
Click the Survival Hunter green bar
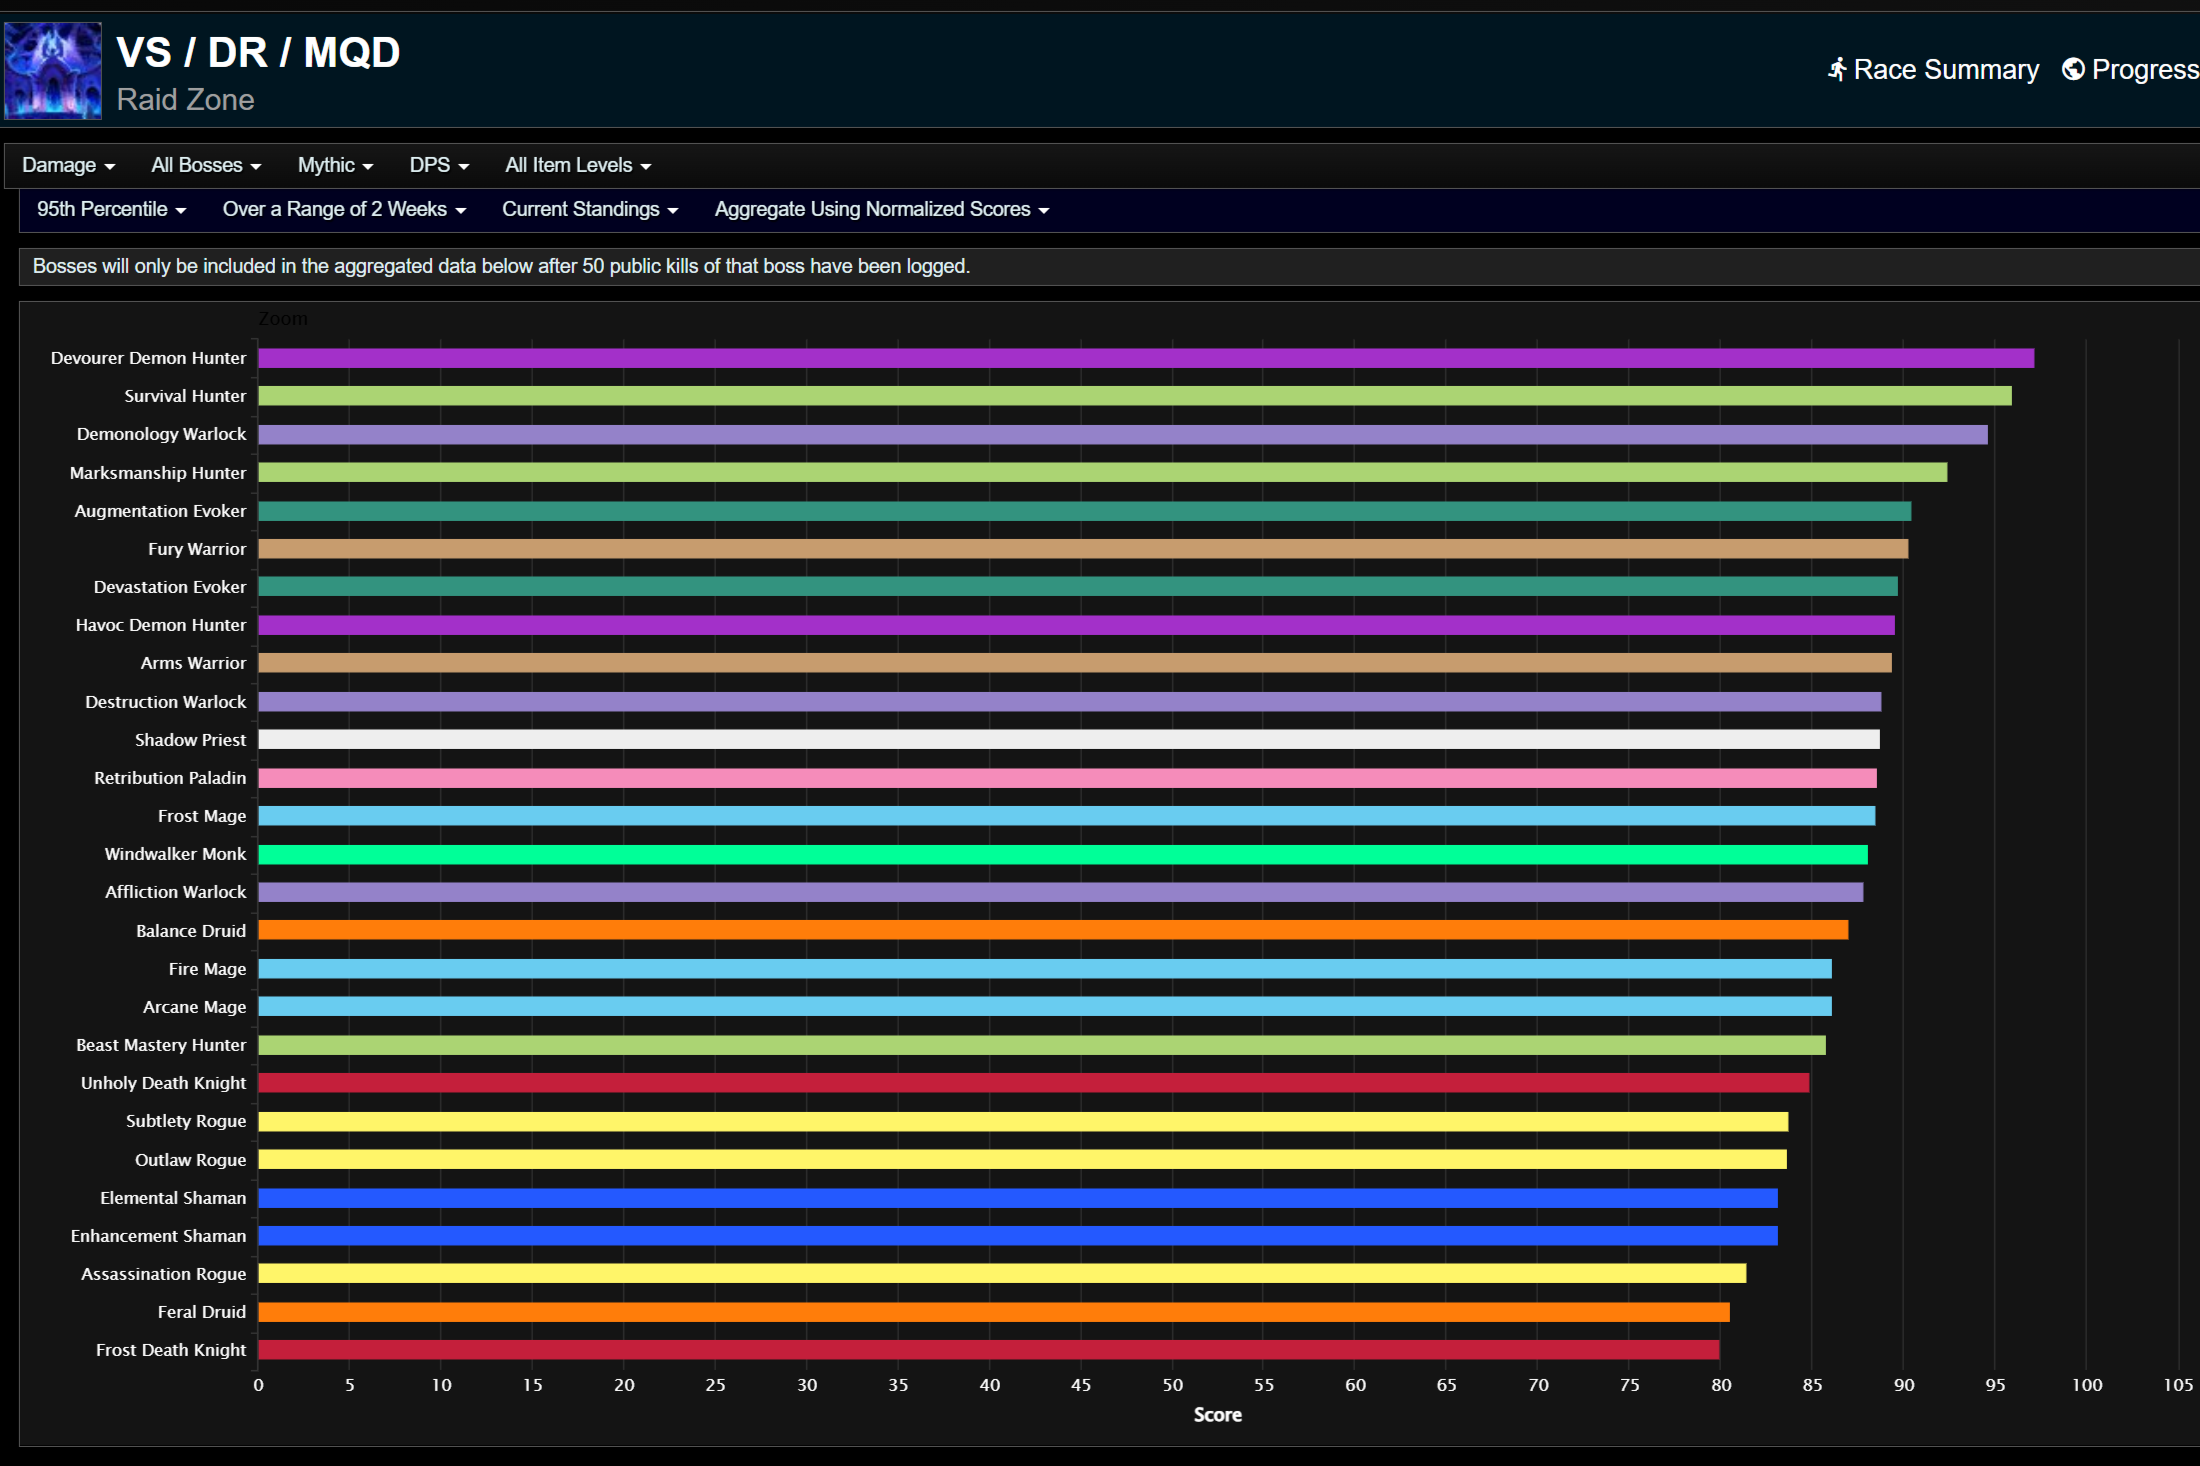[x=1134, y=396]
